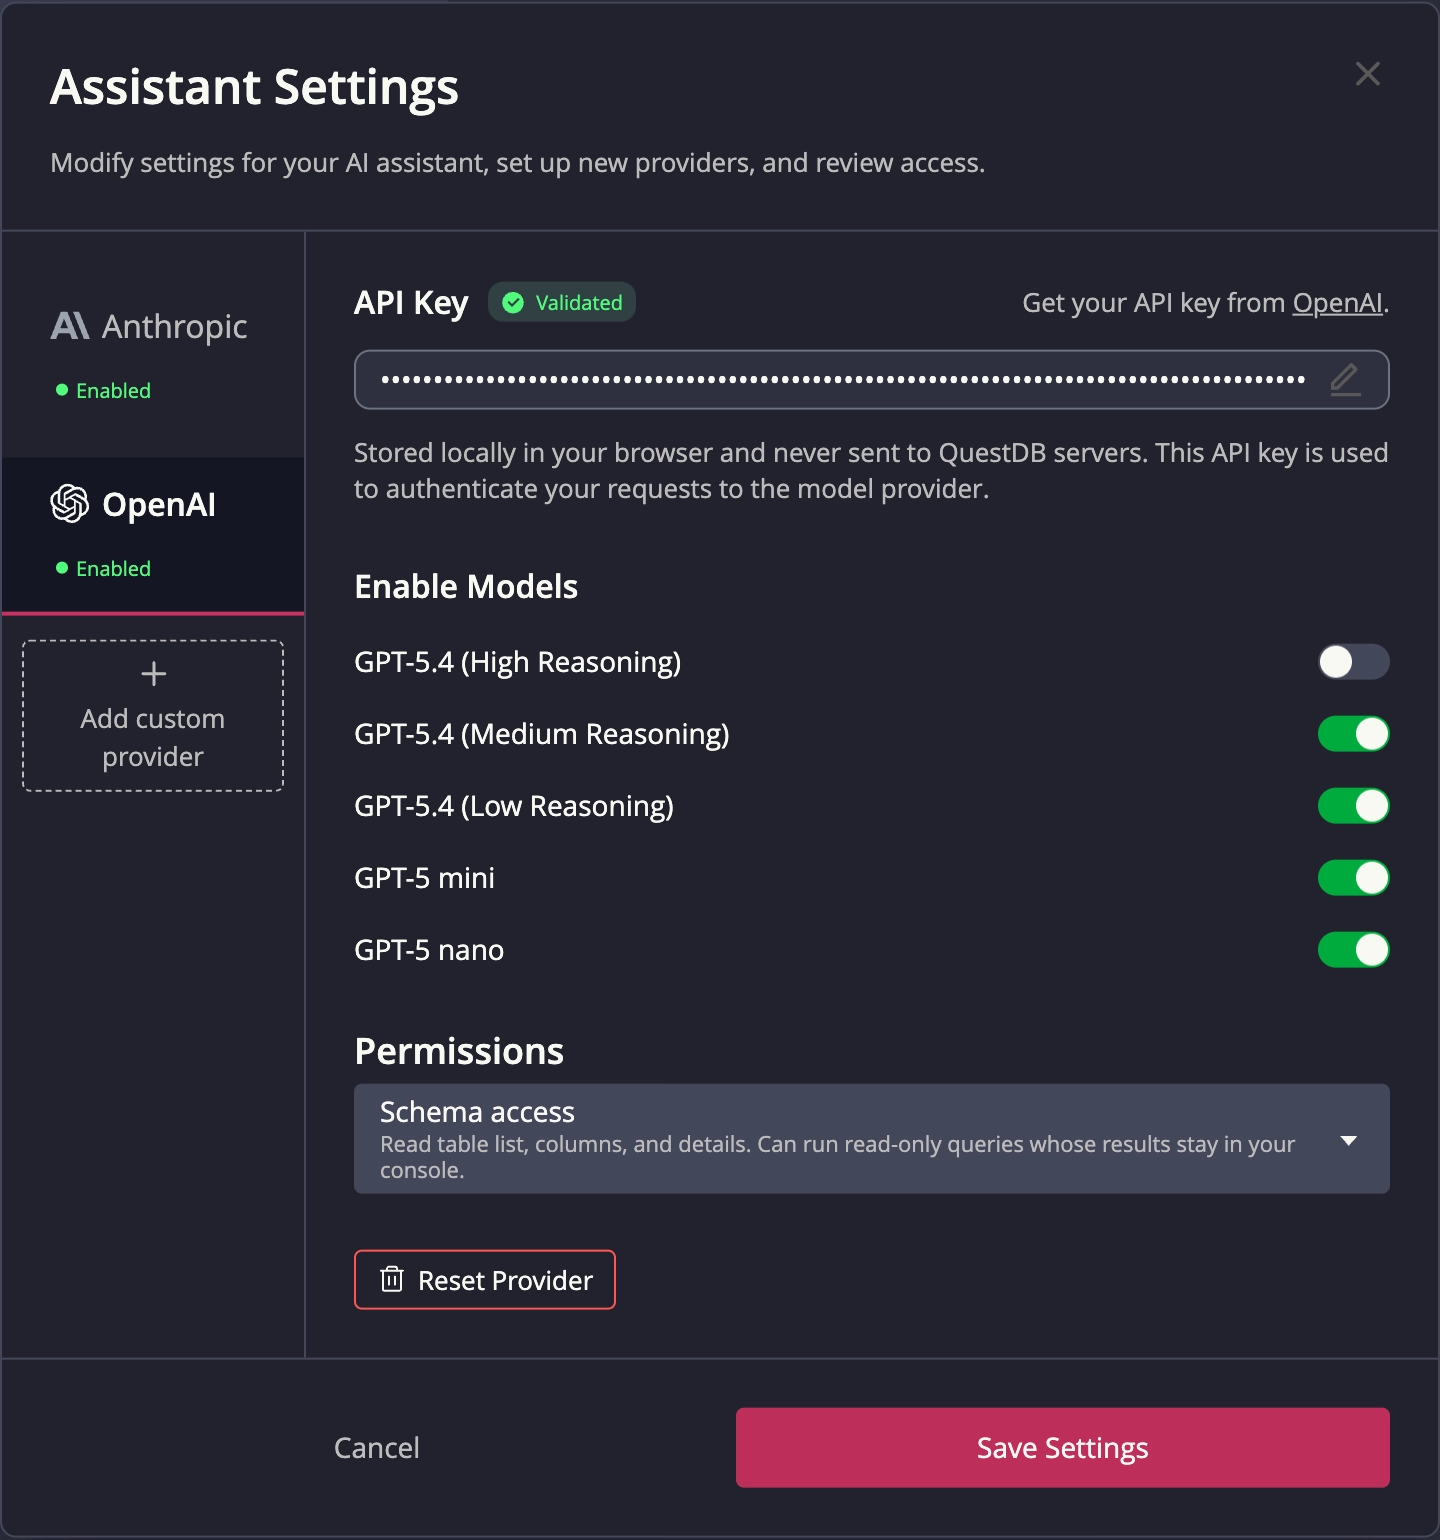Enable GPT-5.4 (High Reasoning) model
The height and width of the screenshot is (1540, 1440).
[x=1353, y=662]
